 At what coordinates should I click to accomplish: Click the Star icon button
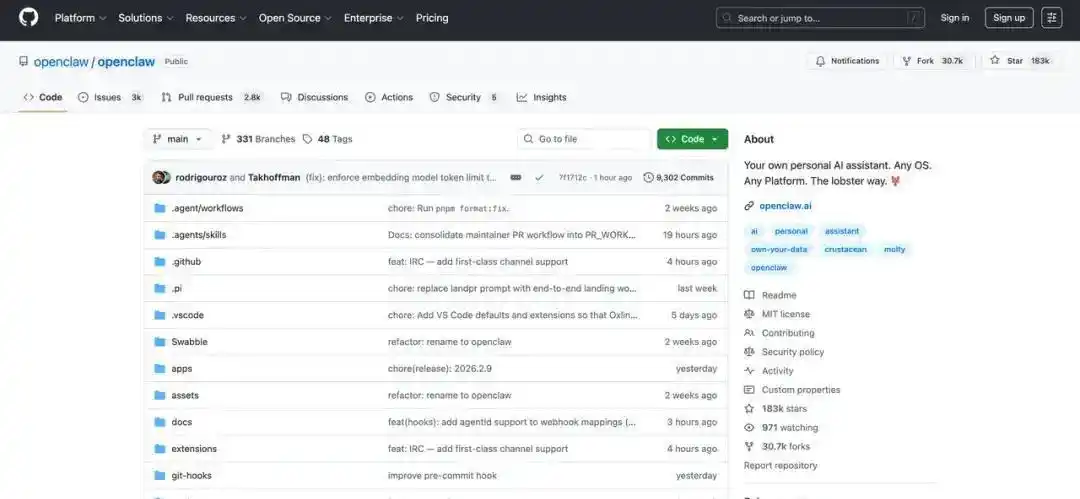click(995, 61)
